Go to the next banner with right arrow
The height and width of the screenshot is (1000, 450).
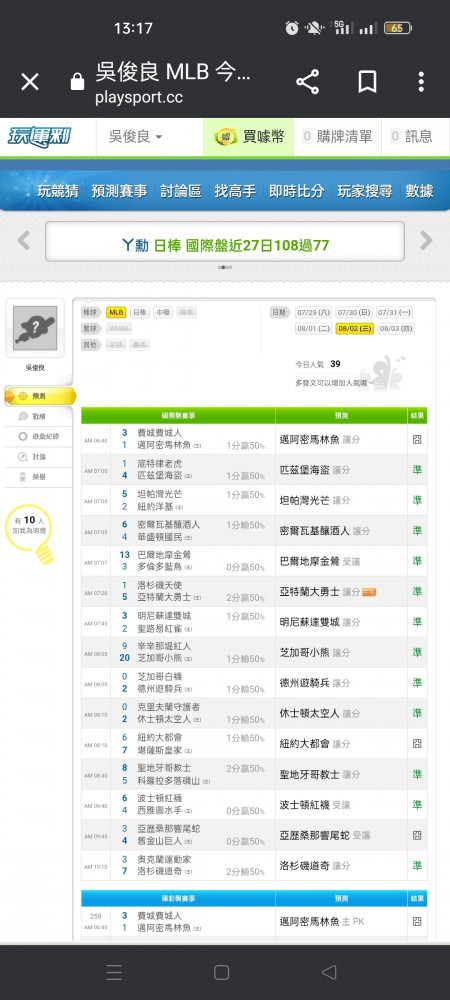pyautogui.click(x=426, y=240)
